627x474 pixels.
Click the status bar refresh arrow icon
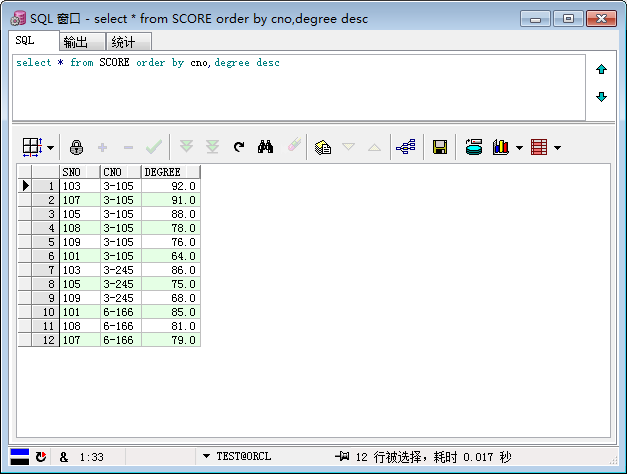(41, 457)
